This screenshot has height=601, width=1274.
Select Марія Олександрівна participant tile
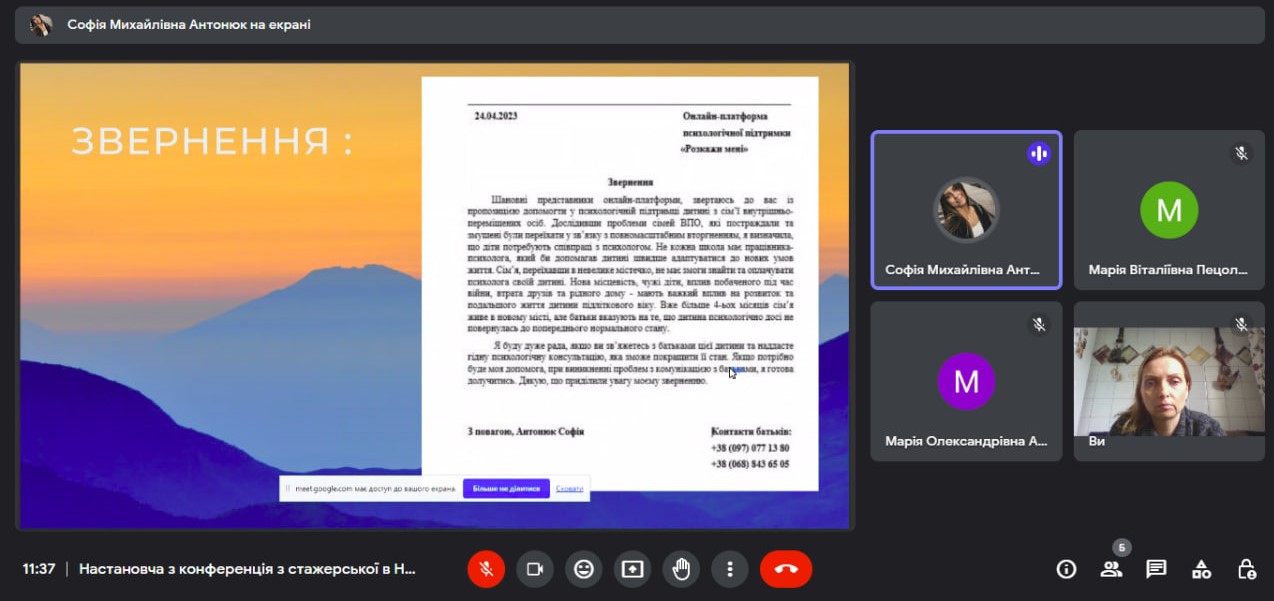[x=966, y=381]
